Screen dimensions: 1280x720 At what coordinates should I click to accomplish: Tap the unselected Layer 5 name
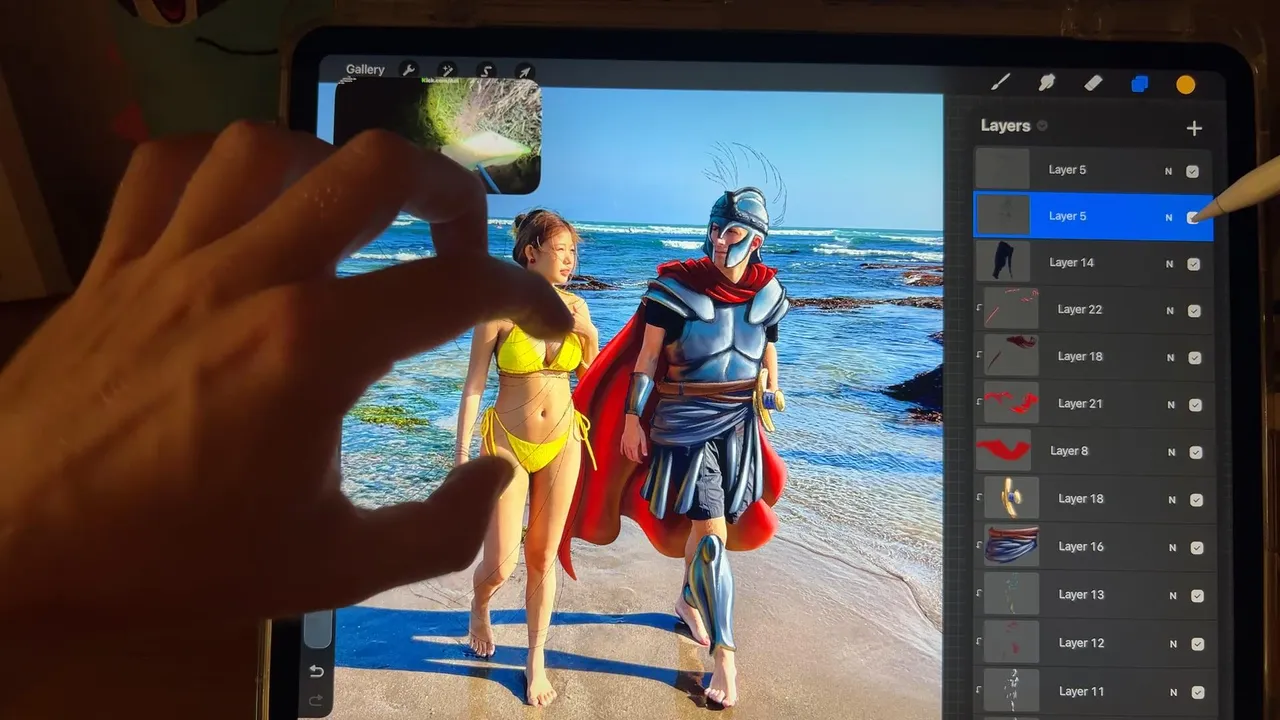point(1067,170)
